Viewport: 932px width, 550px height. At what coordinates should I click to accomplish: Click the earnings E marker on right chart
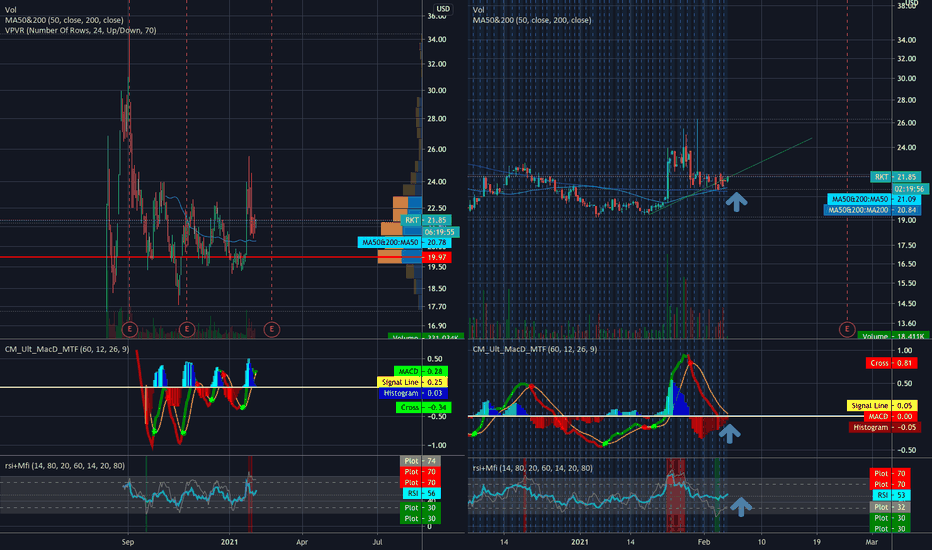tap(847, 329)
